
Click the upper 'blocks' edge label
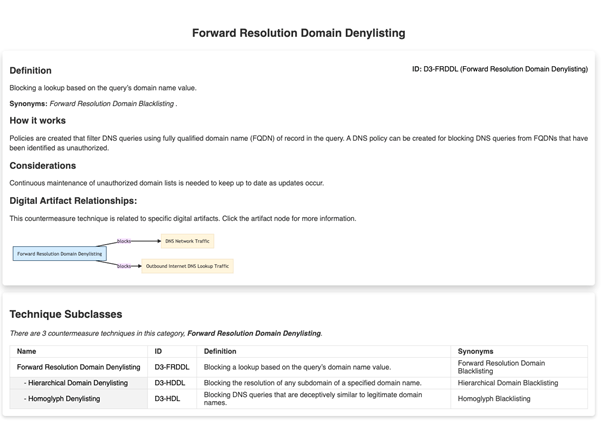click(x=124, y=241)
